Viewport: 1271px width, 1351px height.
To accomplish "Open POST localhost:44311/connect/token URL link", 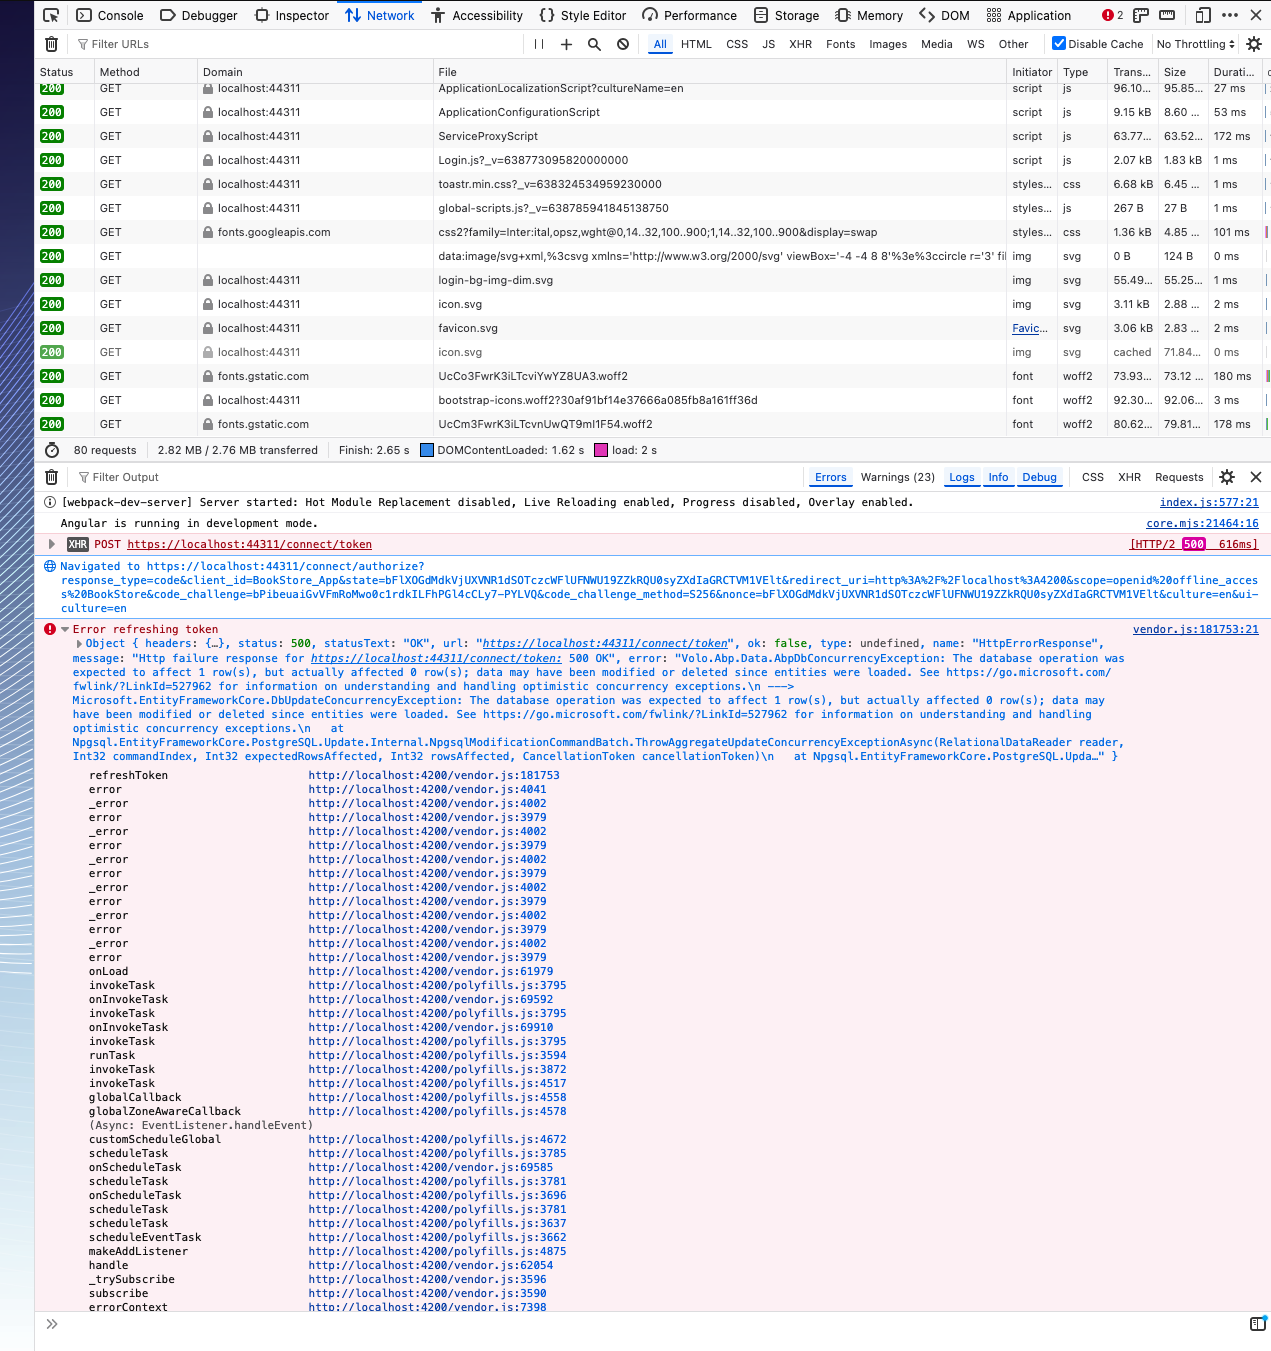I will click(x=249, y=544).
